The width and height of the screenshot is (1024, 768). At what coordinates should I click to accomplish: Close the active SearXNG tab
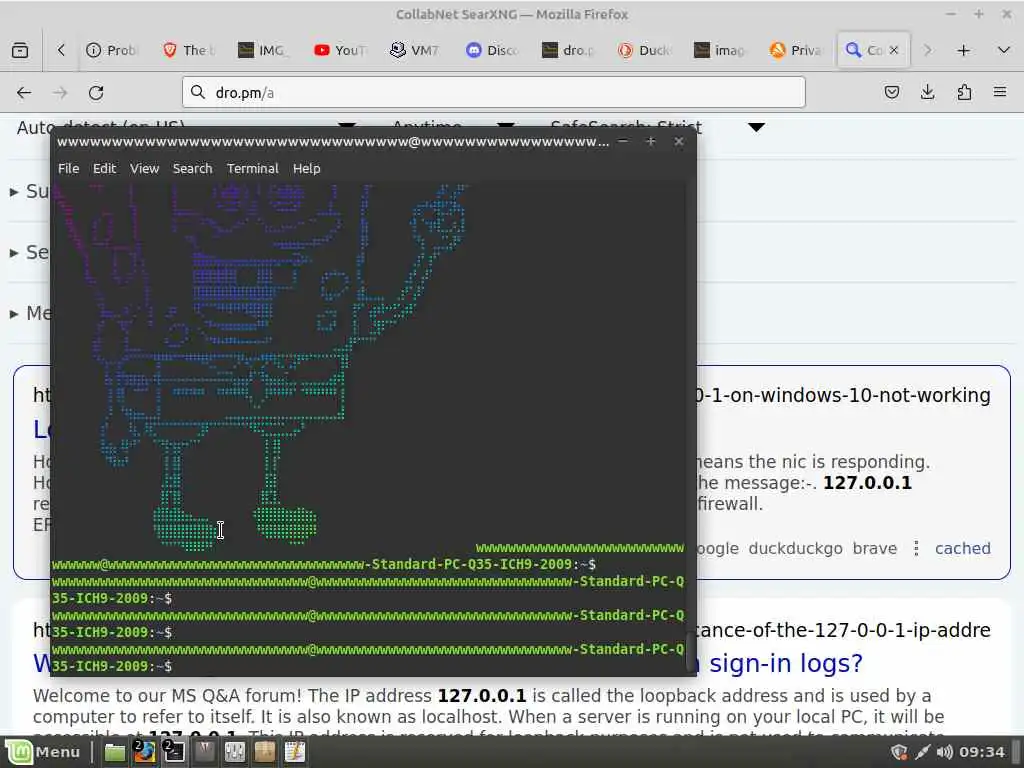[x=894, y=50]
